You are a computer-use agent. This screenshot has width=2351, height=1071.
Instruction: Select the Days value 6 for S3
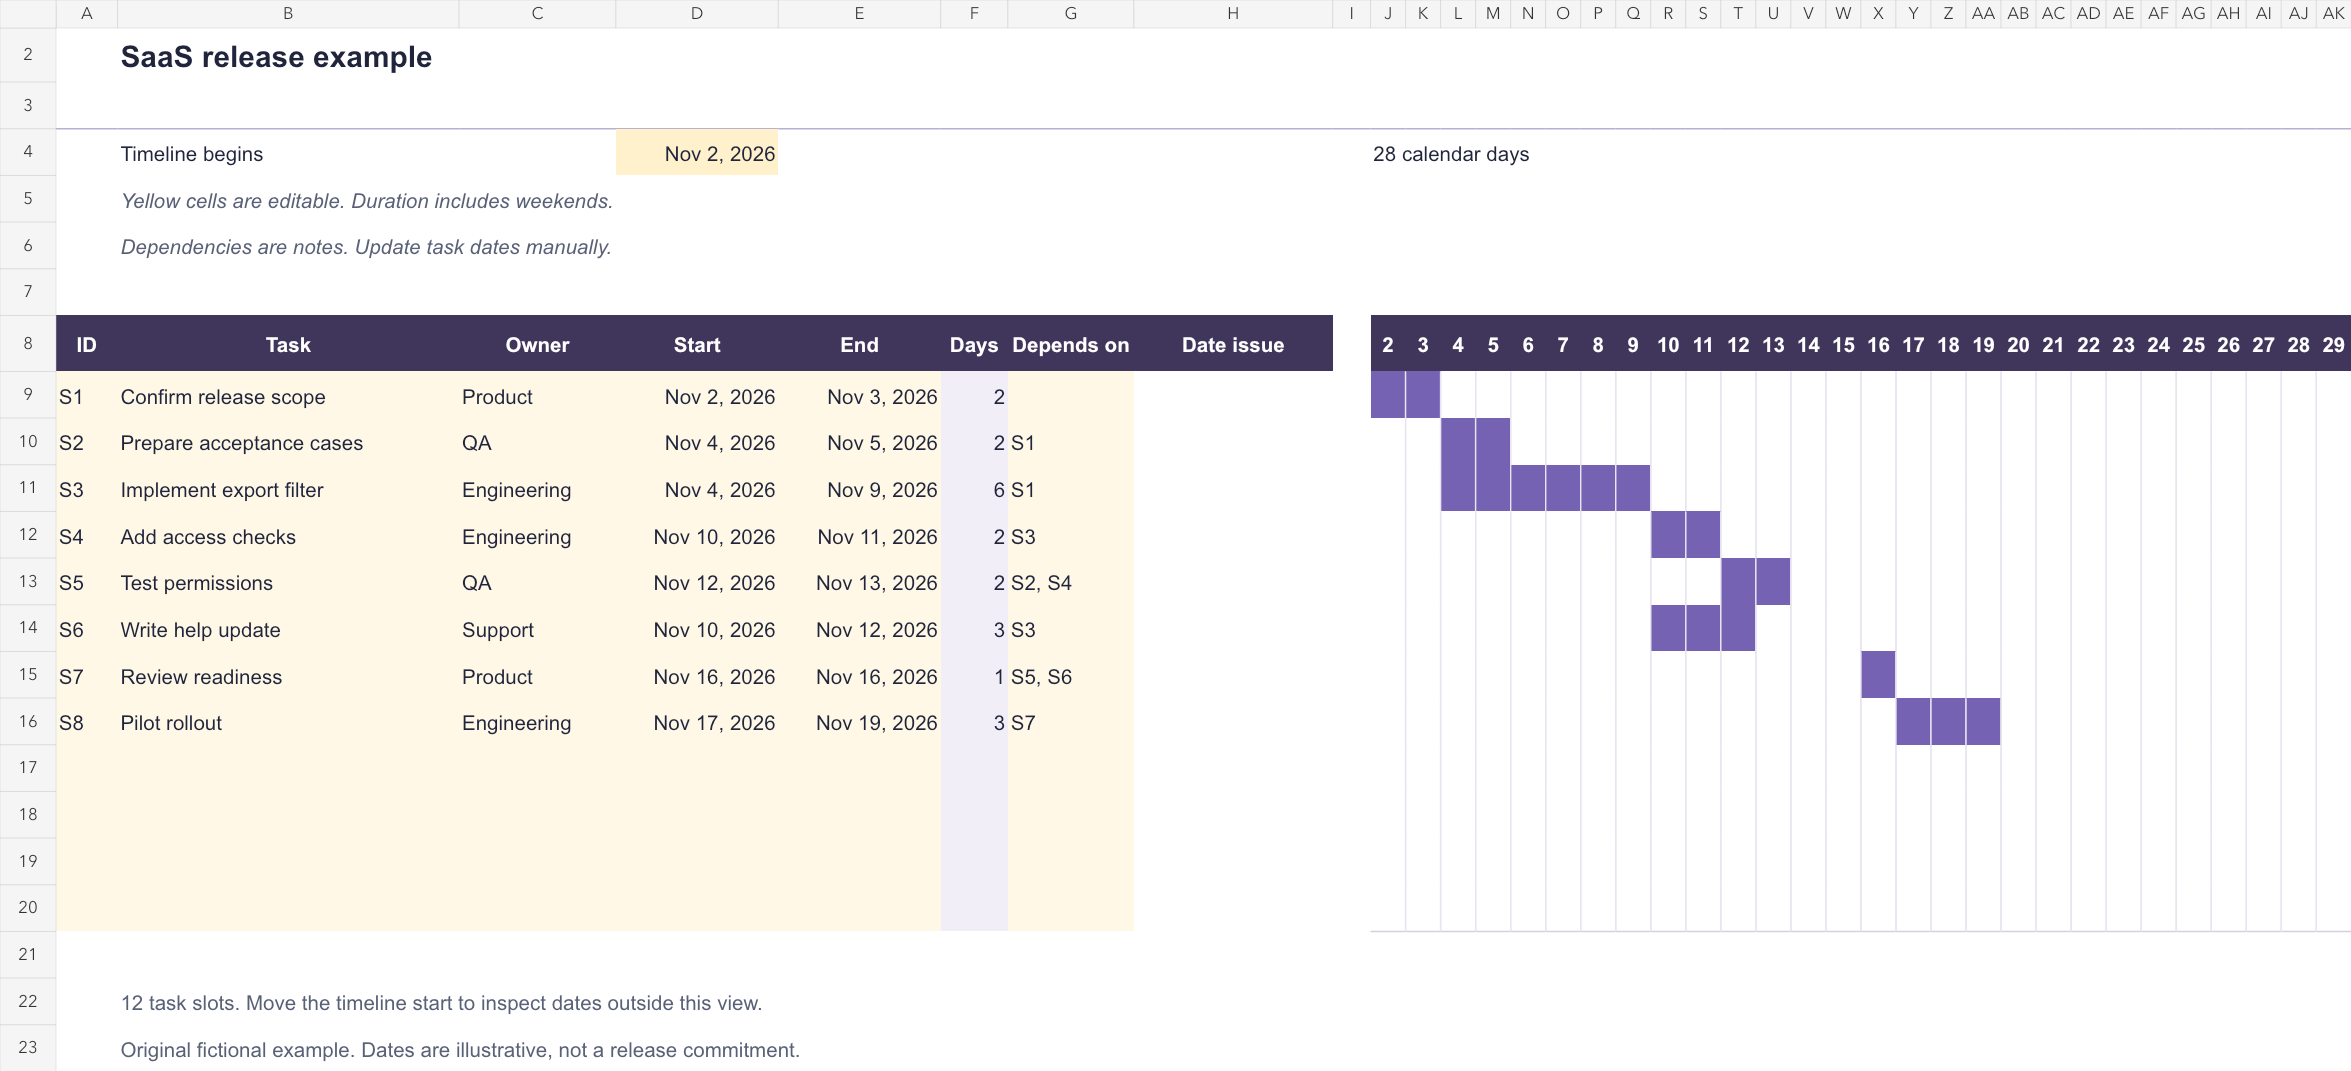tap(974, 490)
